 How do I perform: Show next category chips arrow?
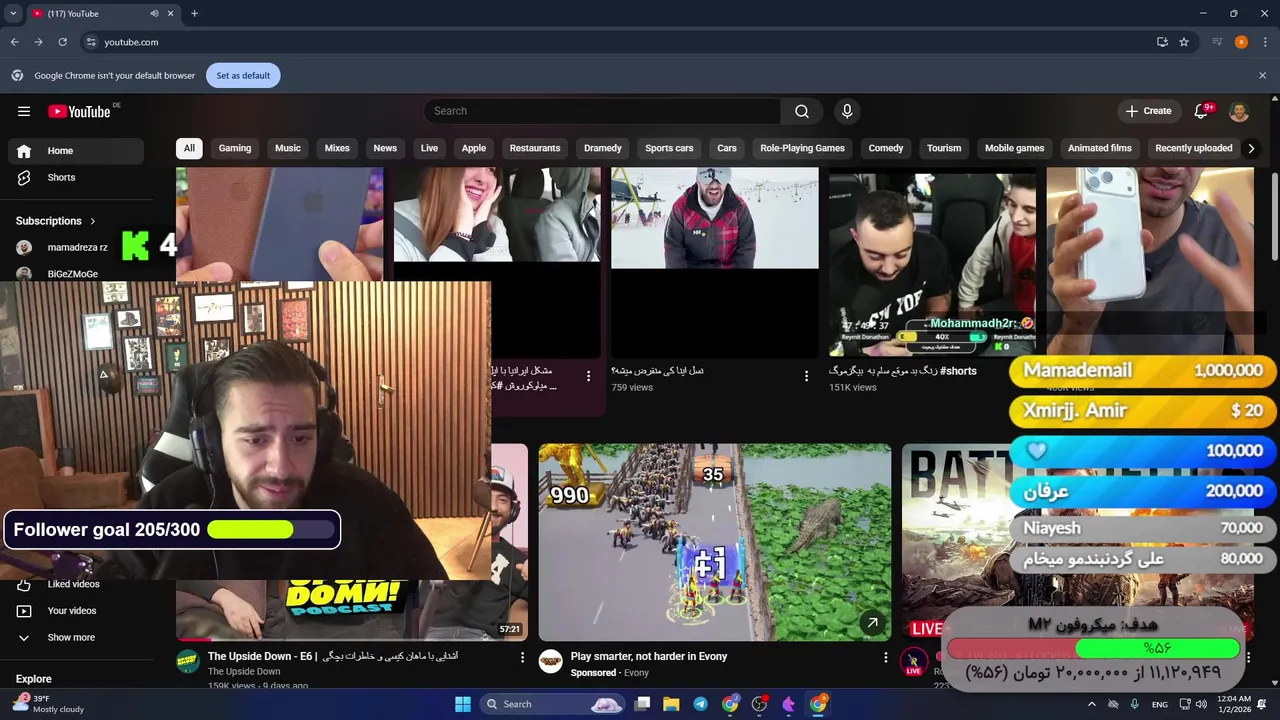pyautogui.click(x=1251, y=148)
